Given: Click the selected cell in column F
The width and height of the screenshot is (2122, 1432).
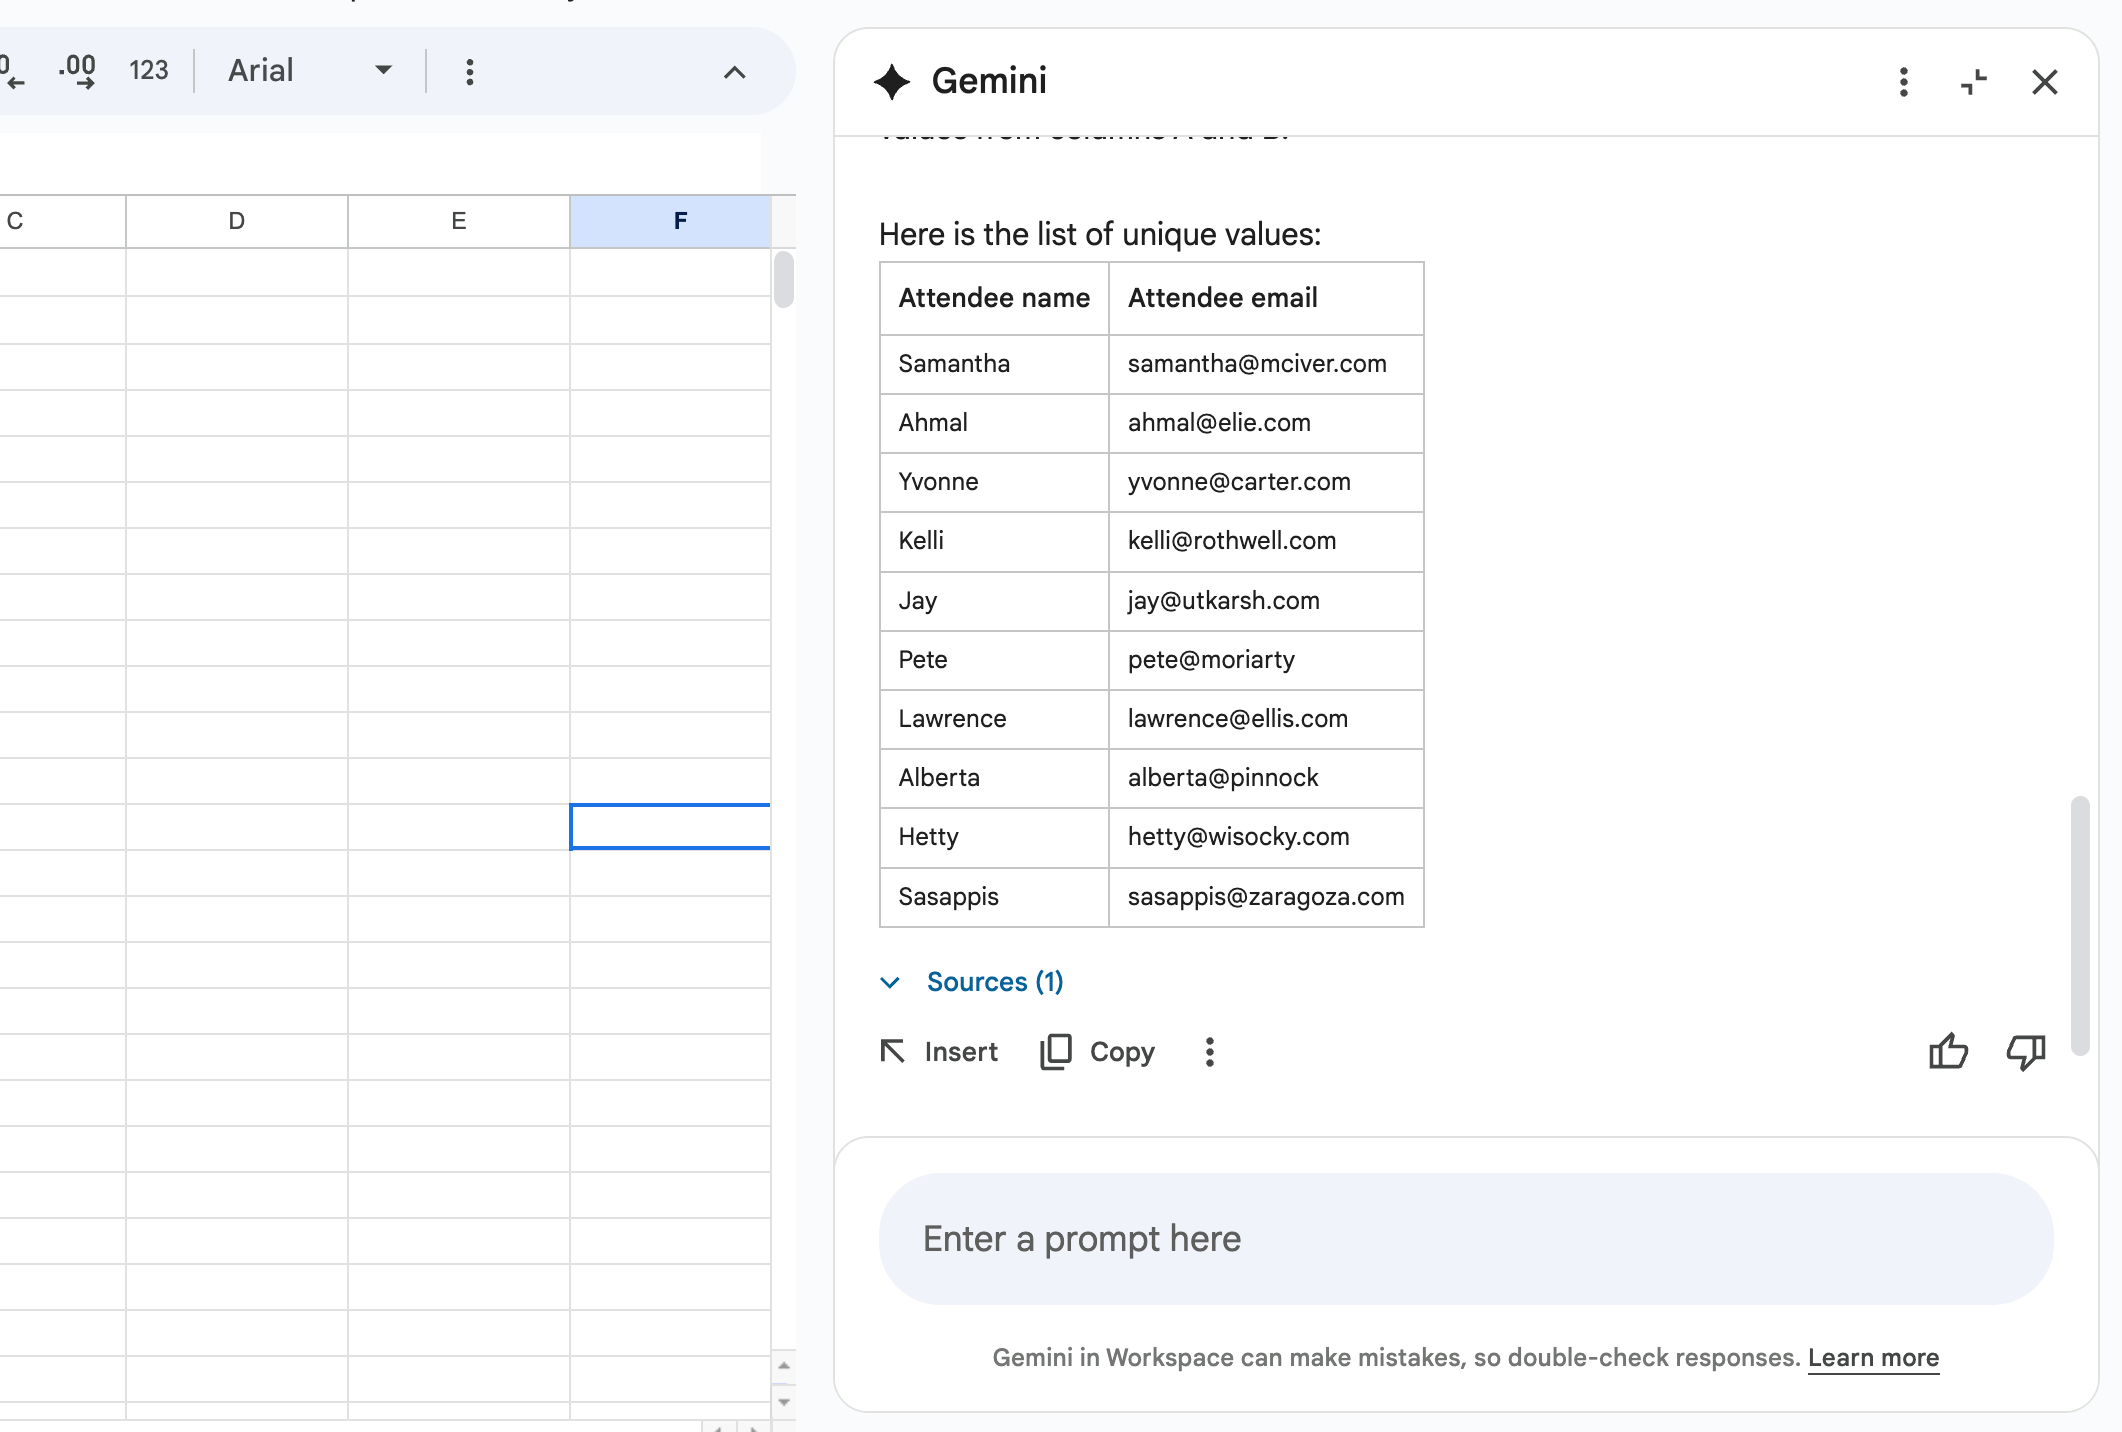Looking at the screenshot, I should click(670, 827).
